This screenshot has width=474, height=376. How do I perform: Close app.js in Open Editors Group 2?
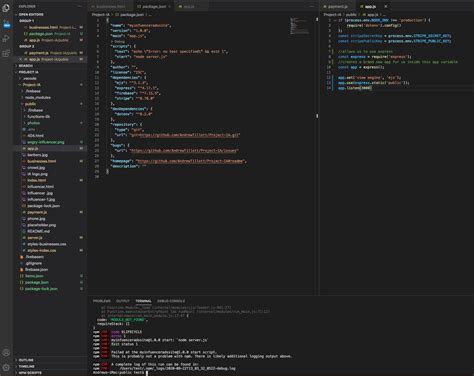click(x=21, y=59)
